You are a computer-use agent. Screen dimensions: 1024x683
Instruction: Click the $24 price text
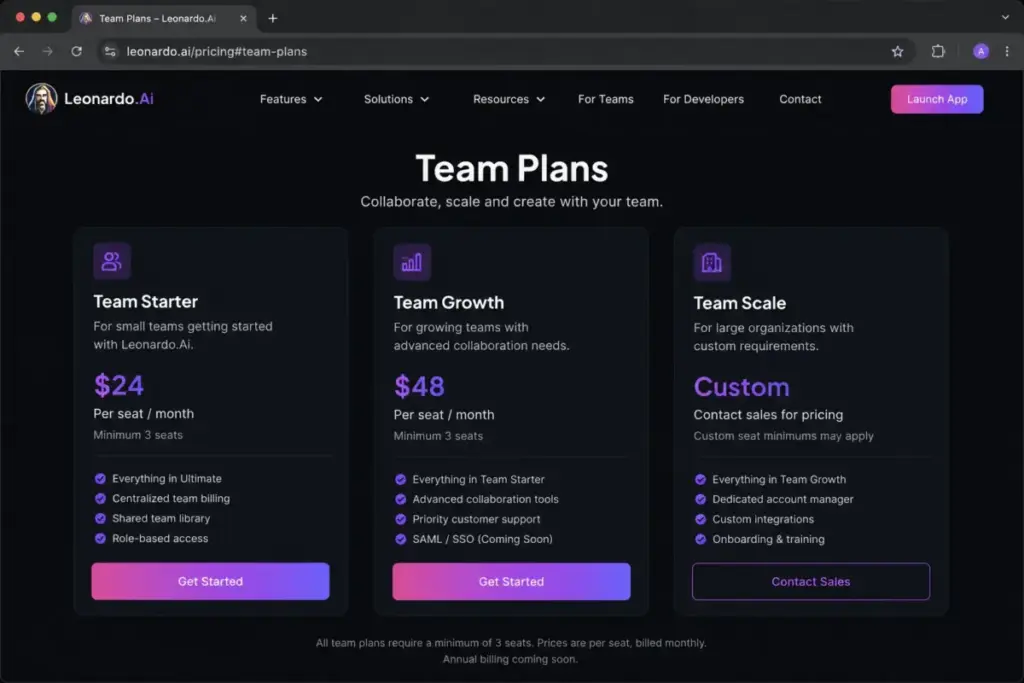pyautogui.click(x=118, y=385)
